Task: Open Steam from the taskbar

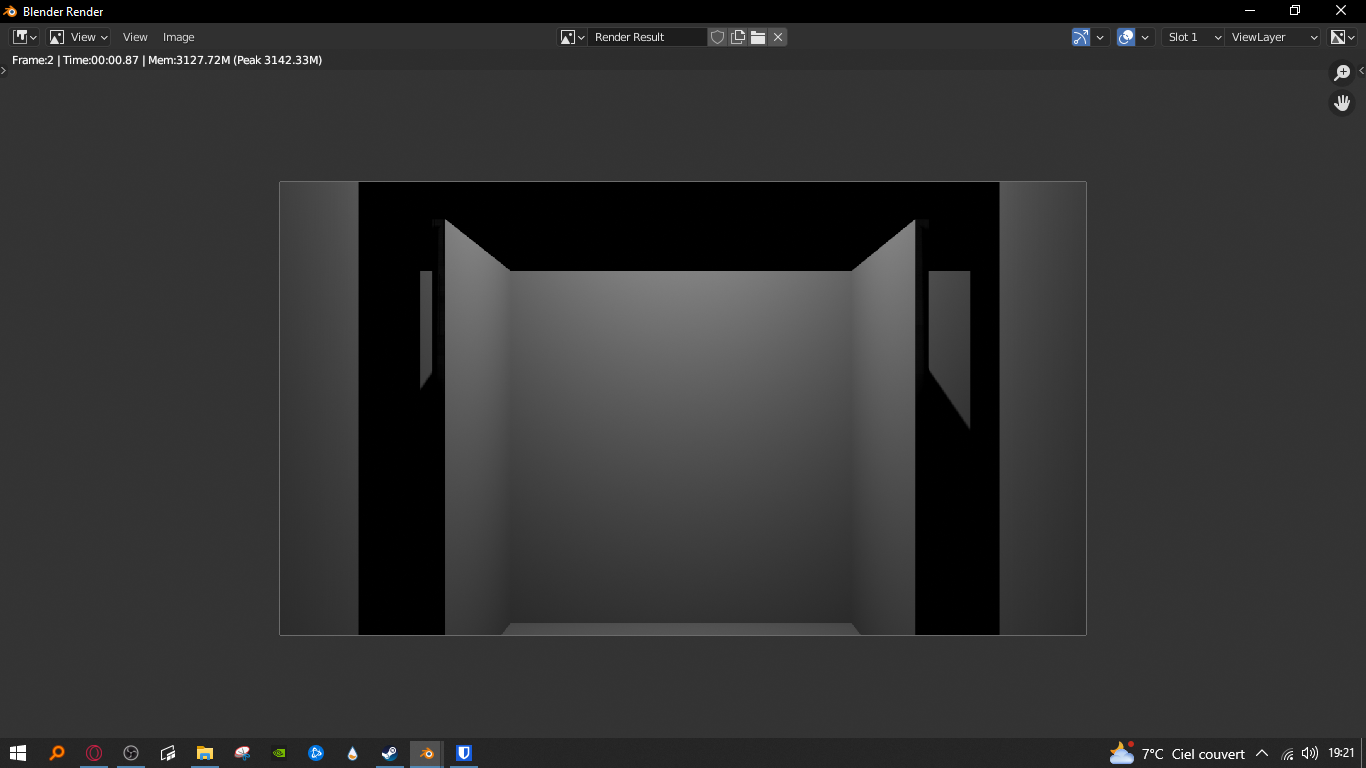Action: click(x=390, y=753)
